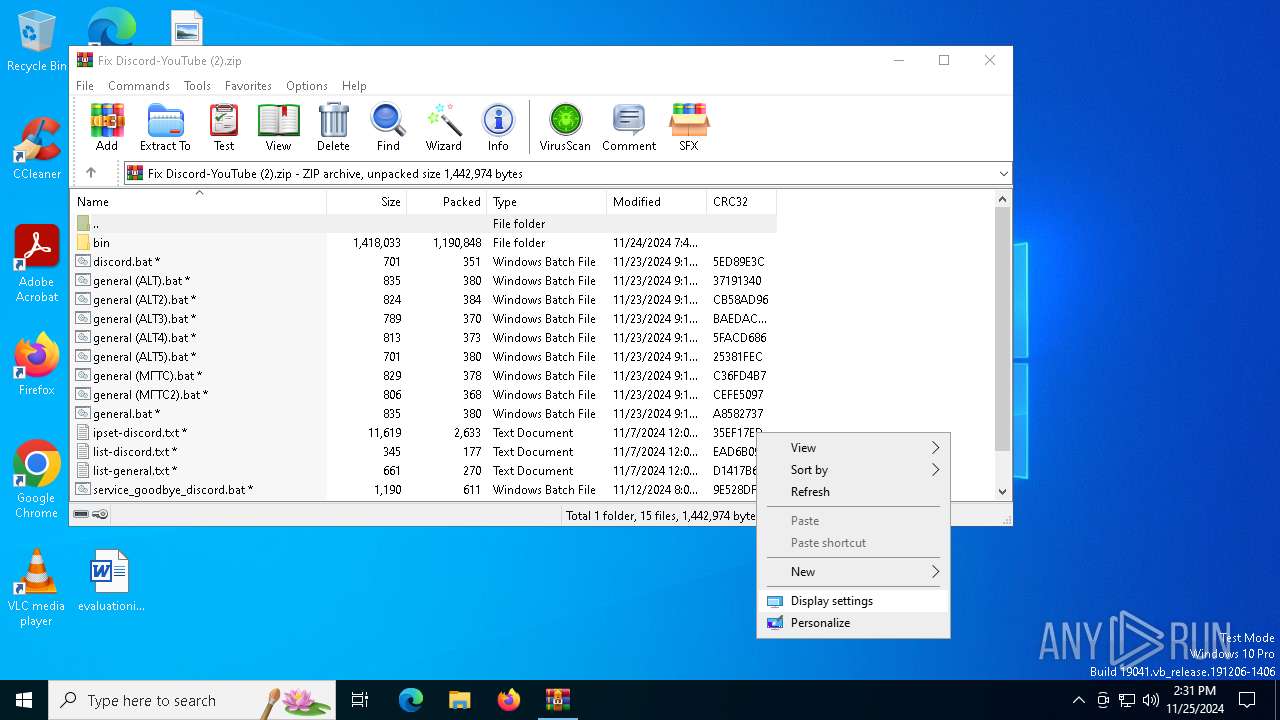The width and height of the screenshot is (1280, 720).
Task: Click the View toolbar icon
Action: point(278,127)
